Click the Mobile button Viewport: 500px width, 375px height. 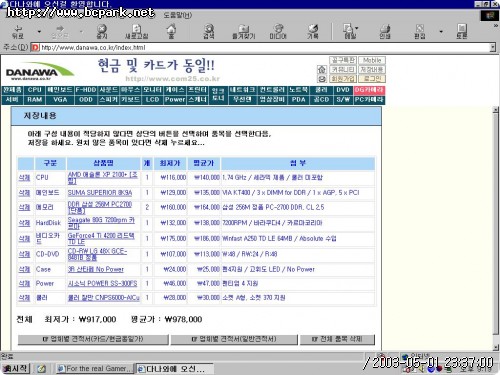(372, 60)
